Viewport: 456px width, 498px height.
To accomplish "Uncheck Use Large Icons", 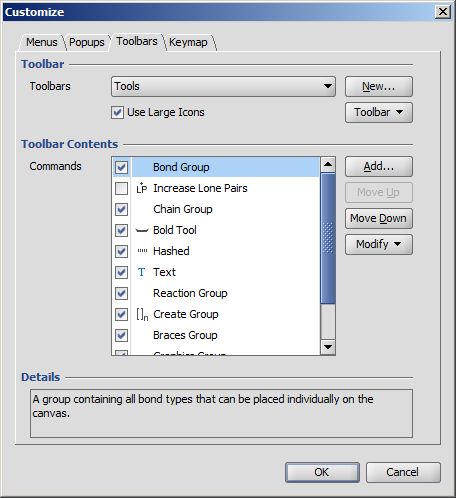I will pyautogui.click(x=117, y=112).
